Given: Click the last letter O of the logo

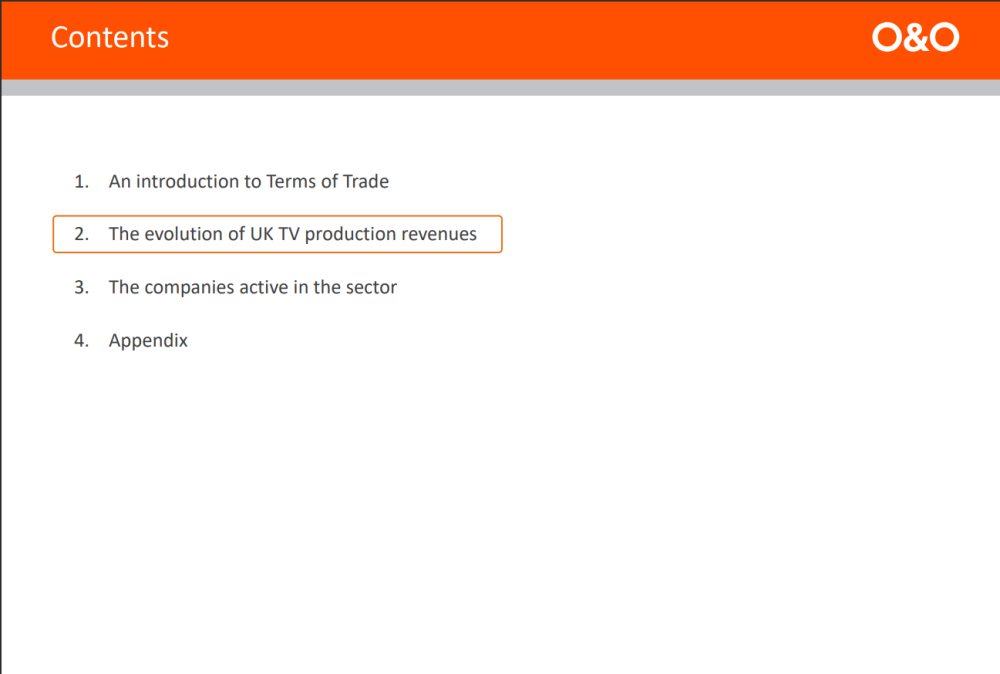Looking at the screenshot, I should [x=944, y=38].
